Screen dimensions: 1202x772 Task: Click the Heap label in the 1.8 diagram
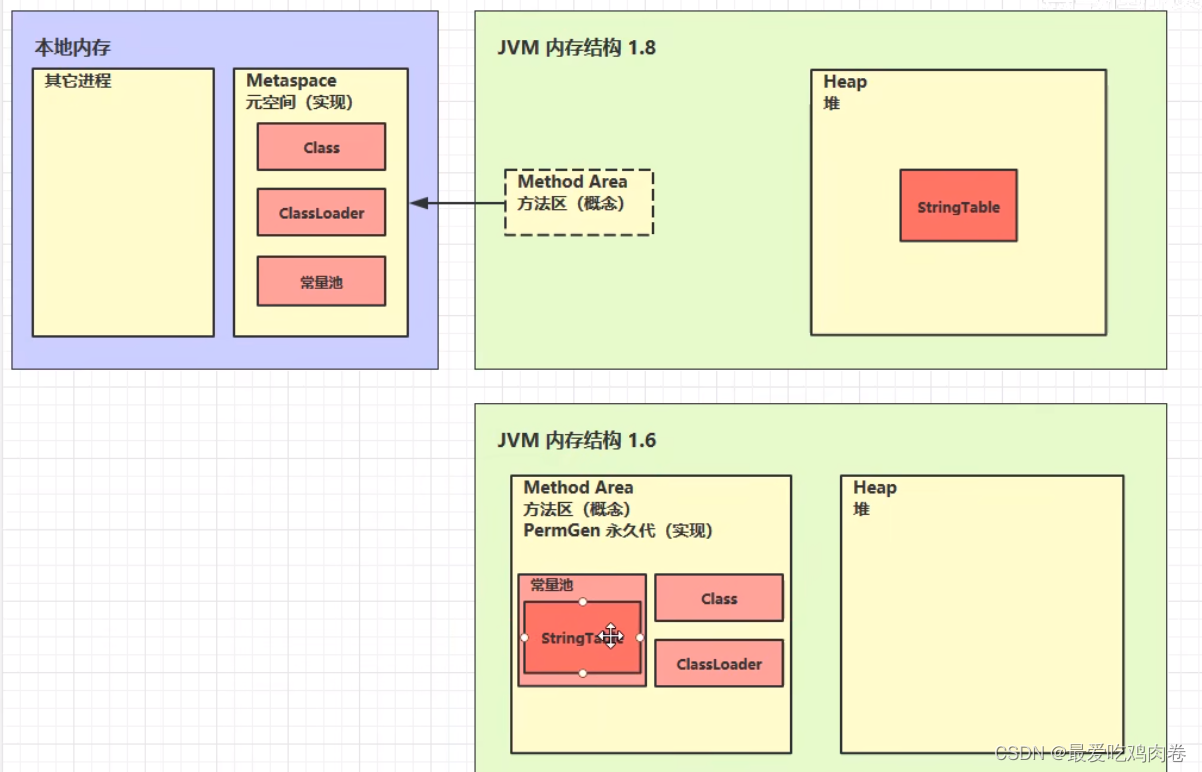[x=845, y=82]
